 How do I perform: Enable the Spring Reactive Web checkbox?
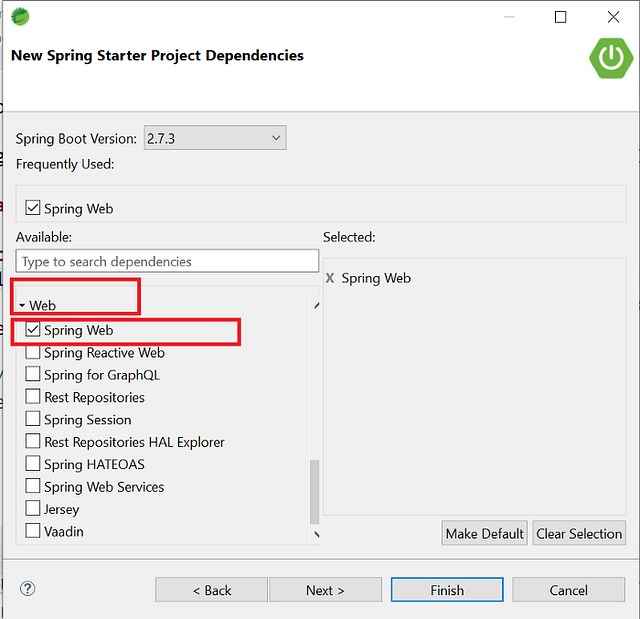(33, 352)
